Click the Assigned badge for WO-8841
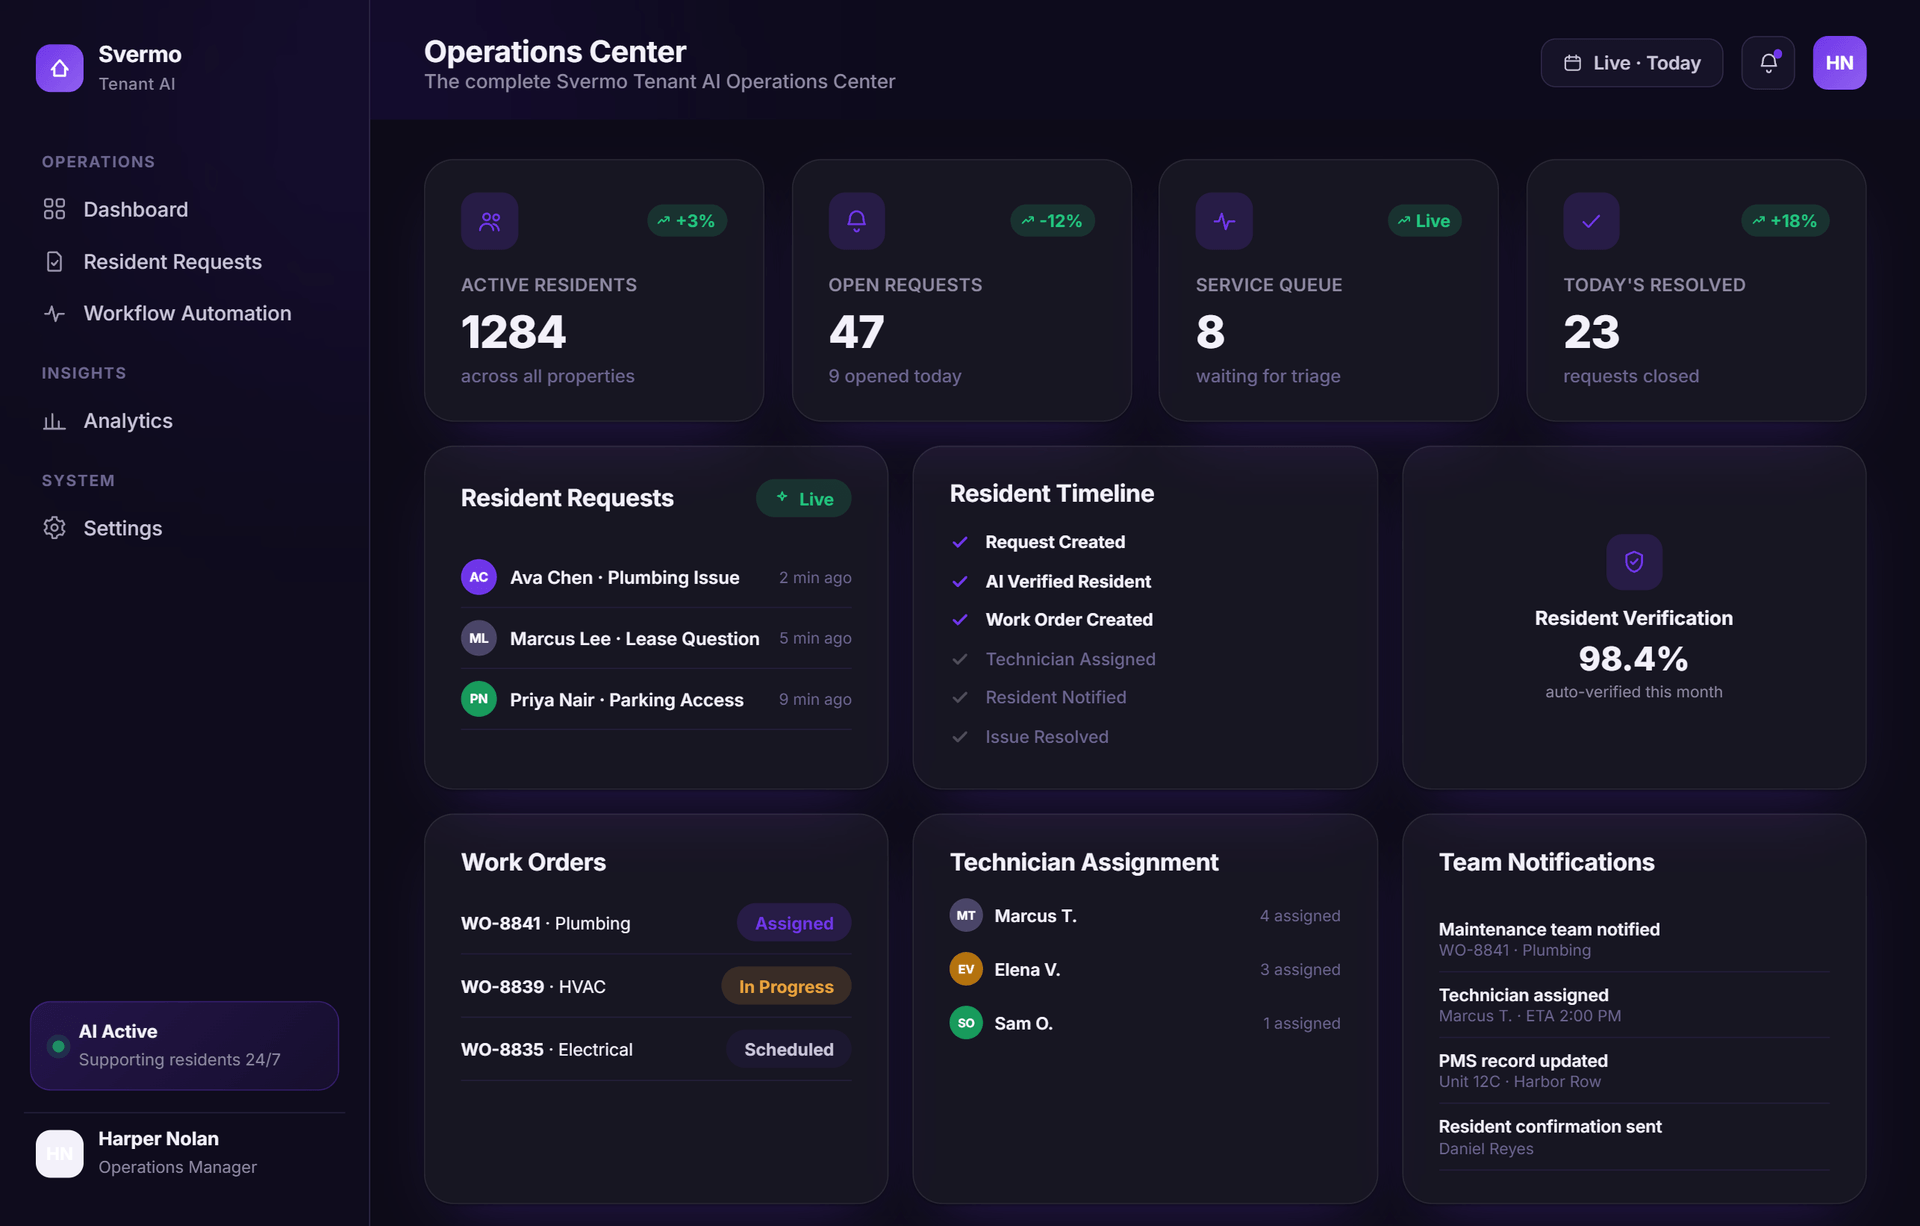 click(x=794, y=923)
